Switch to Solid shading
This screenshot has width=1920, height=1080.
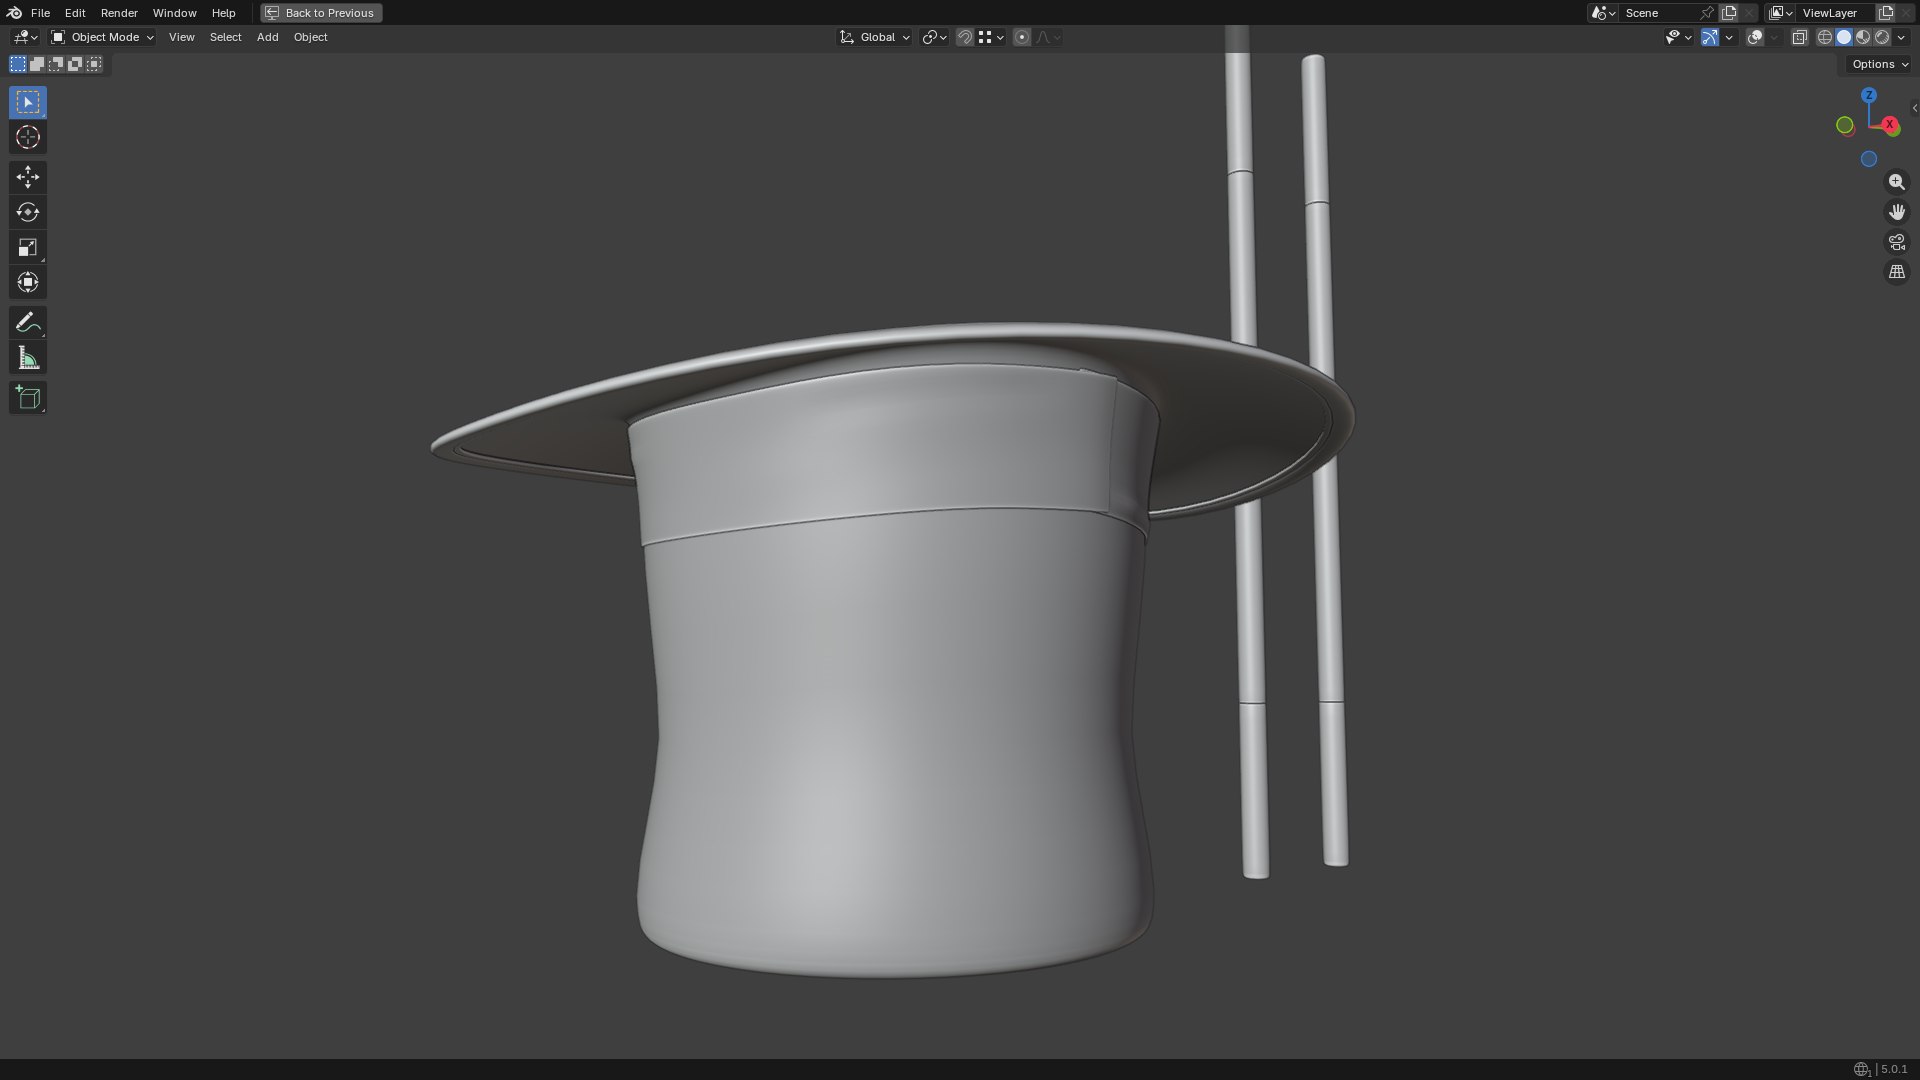click(x=1844, y=37)
